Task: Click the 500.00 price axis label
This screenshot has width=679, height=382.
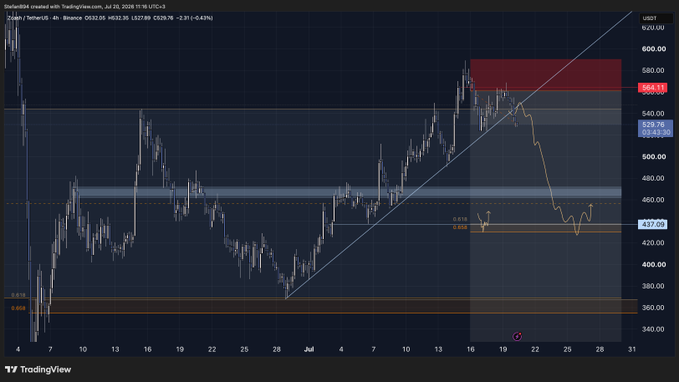Action: [653, 157]
